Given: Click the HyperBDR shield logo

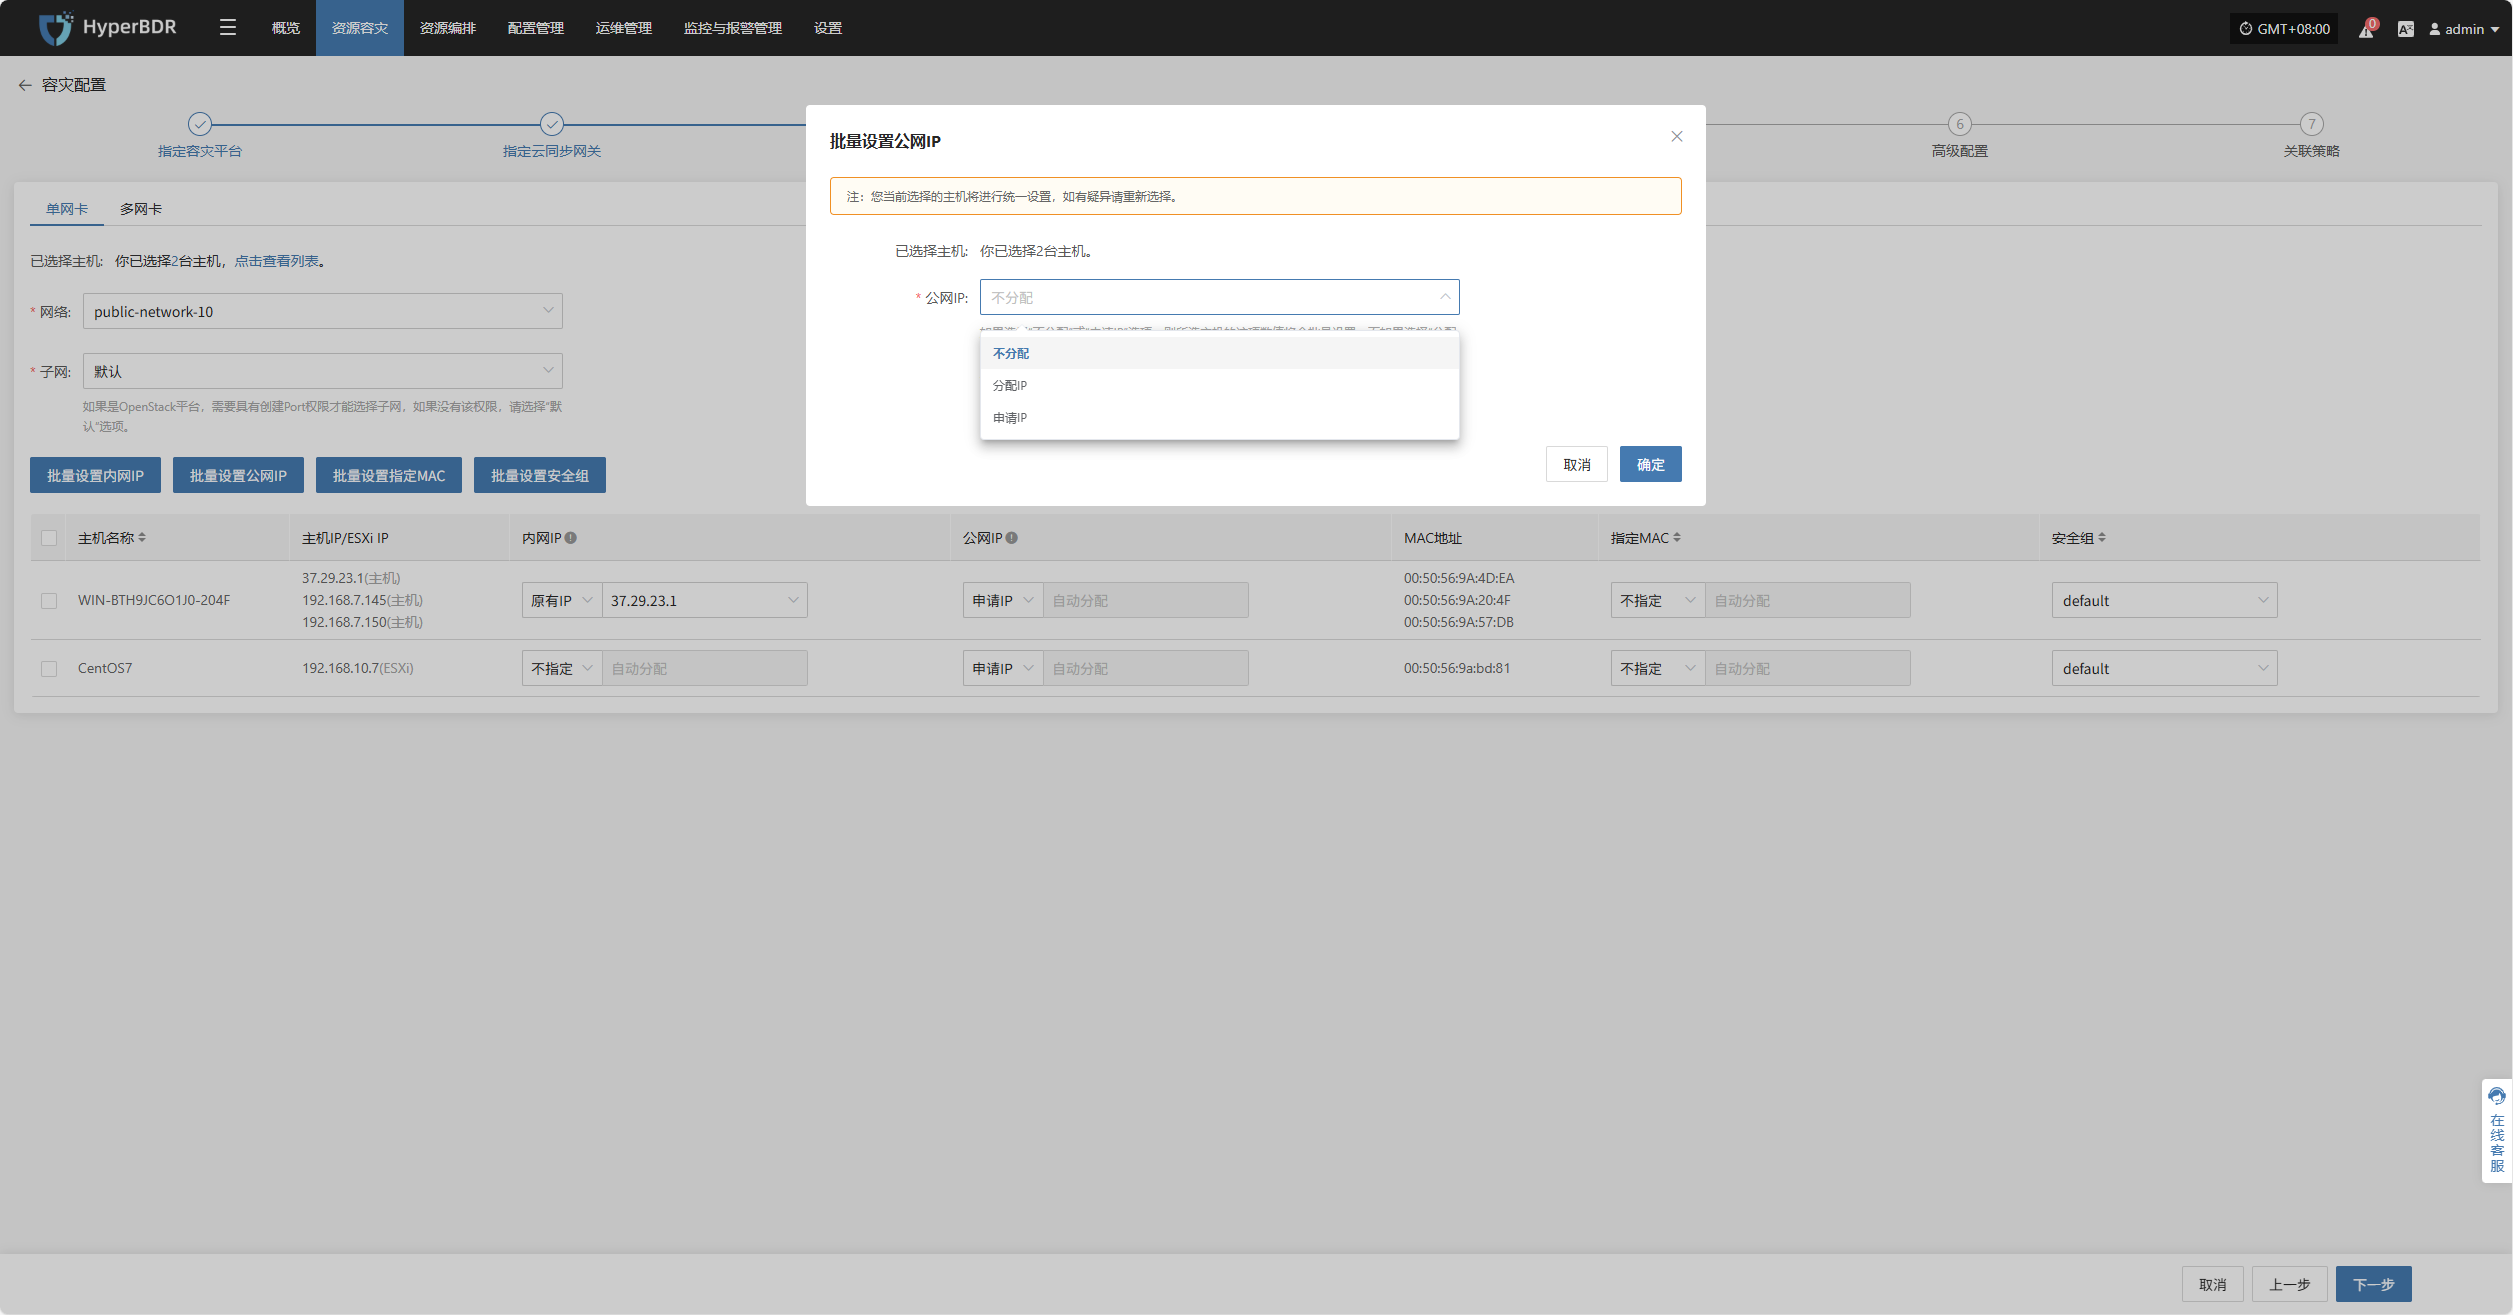Looking at the screenshot, I should tap(56, 28).
